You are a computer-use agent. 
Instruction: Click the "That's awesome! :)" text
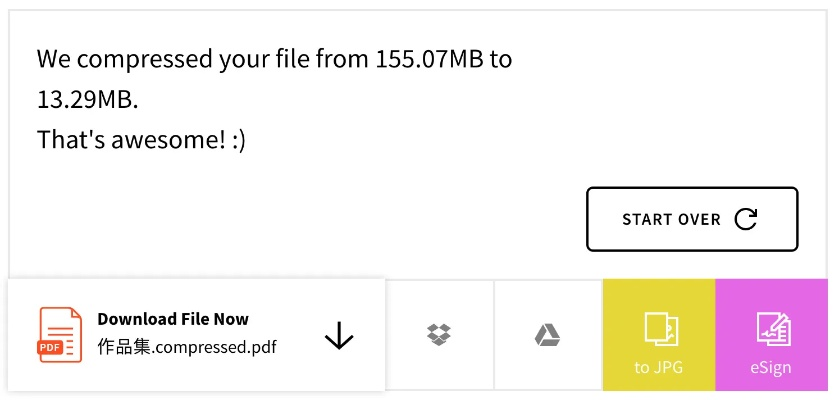(141, 140)
